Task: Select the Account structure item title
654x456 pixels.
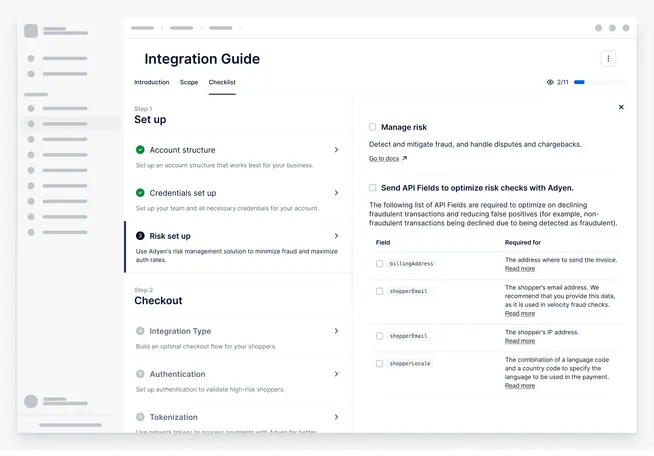Action: pyautogui.click(x=182, y=150)
